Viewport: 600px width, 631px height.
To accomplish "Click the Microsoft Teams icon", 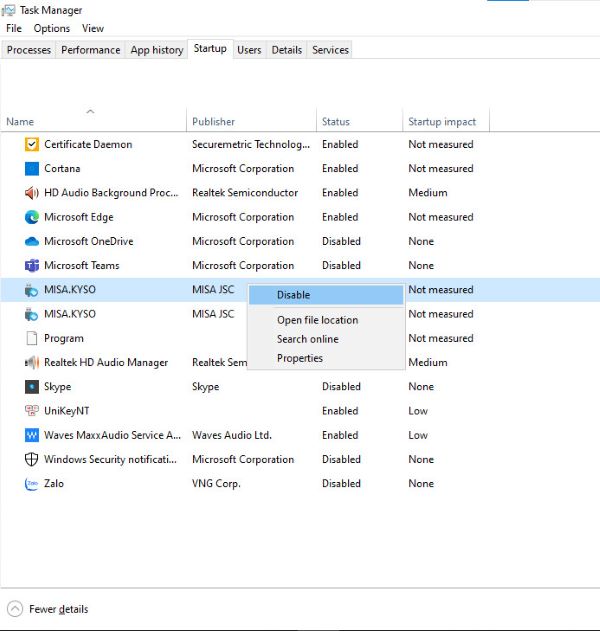I will pos(32,266).
